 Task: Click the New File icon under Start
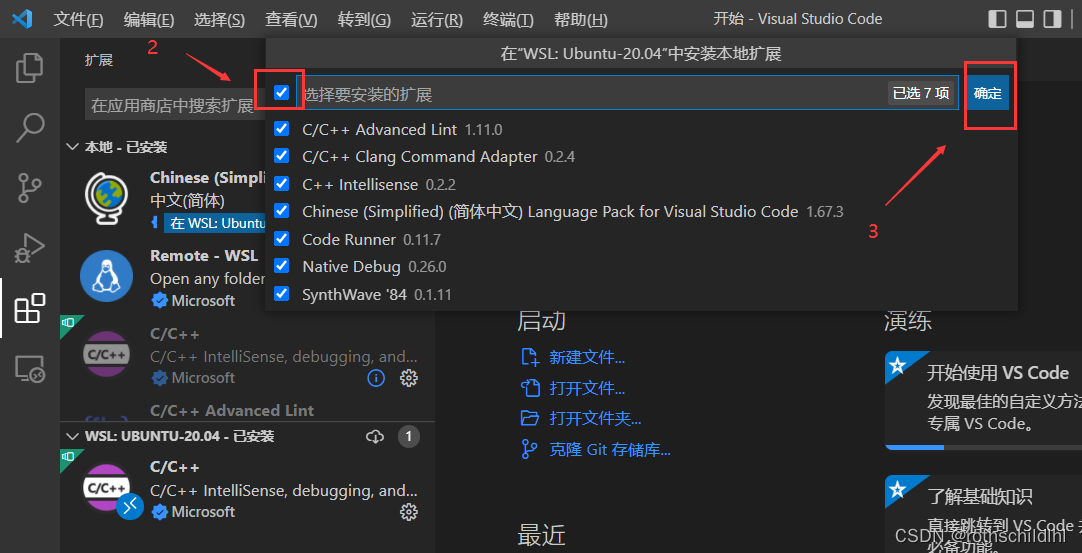pos(529,357)
